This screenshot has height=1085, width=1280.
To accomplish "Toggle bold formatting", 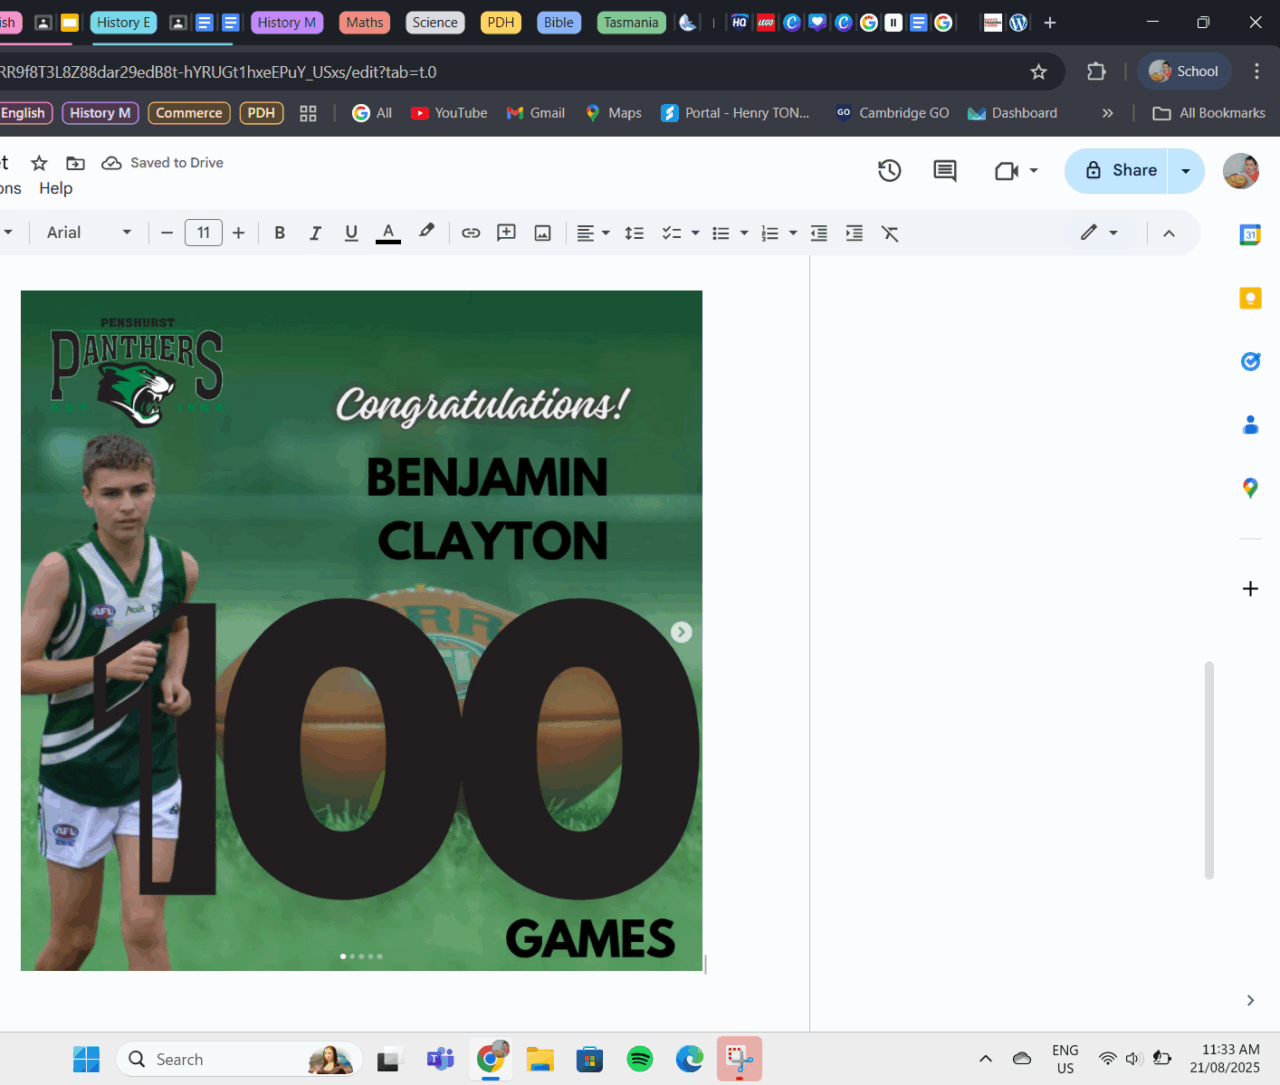I will [280, 233].
